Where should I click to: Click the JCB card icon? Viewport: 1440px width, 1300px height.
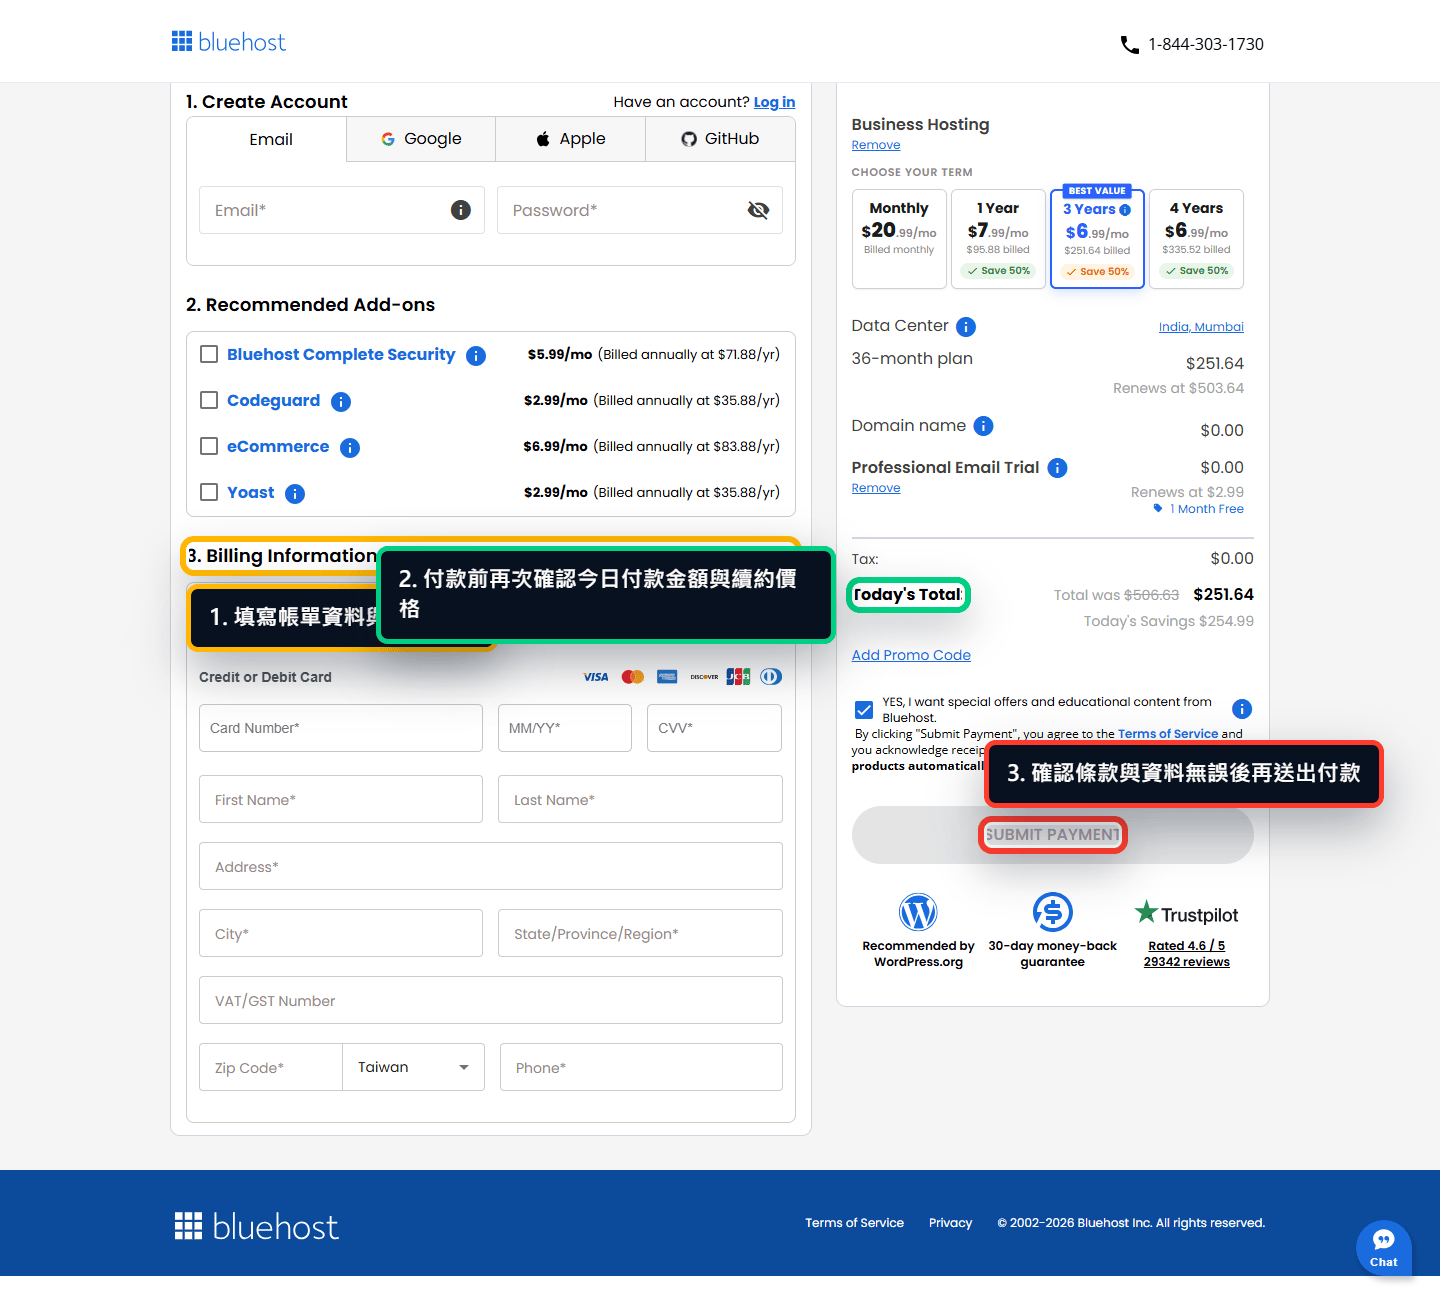point(738,677)
